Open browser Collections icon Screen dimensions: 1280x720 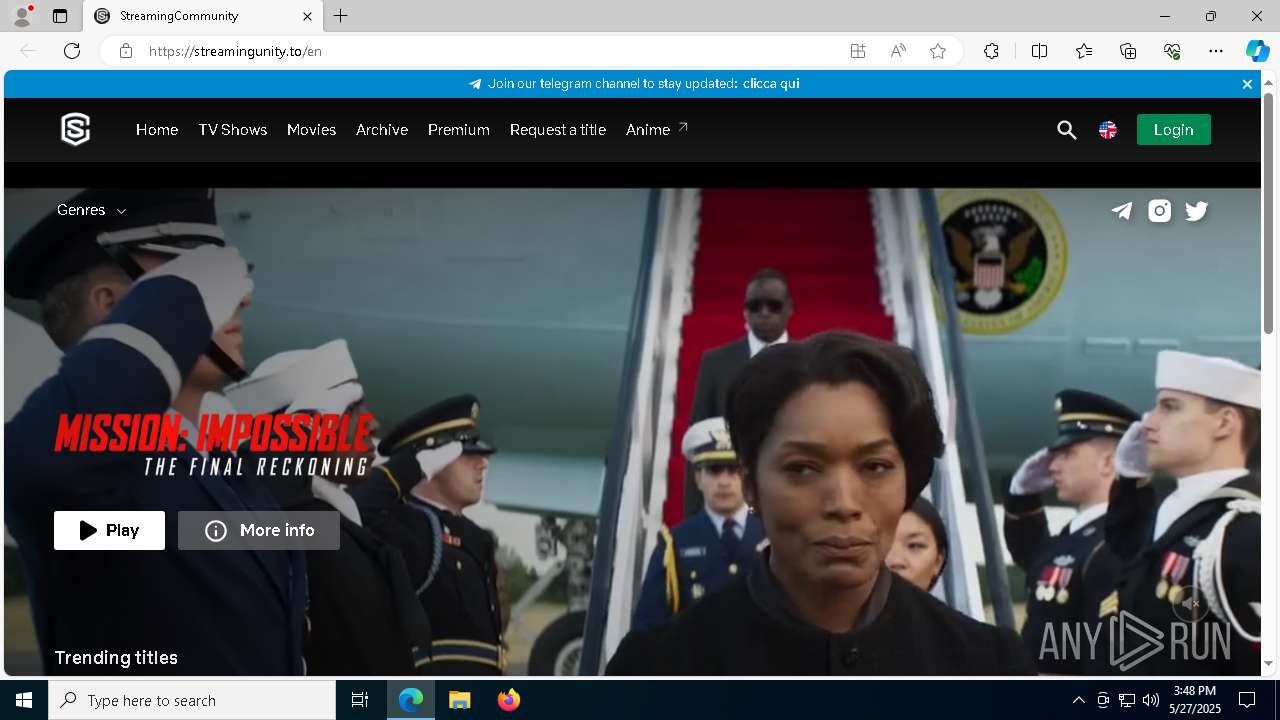coord(1128,51)
